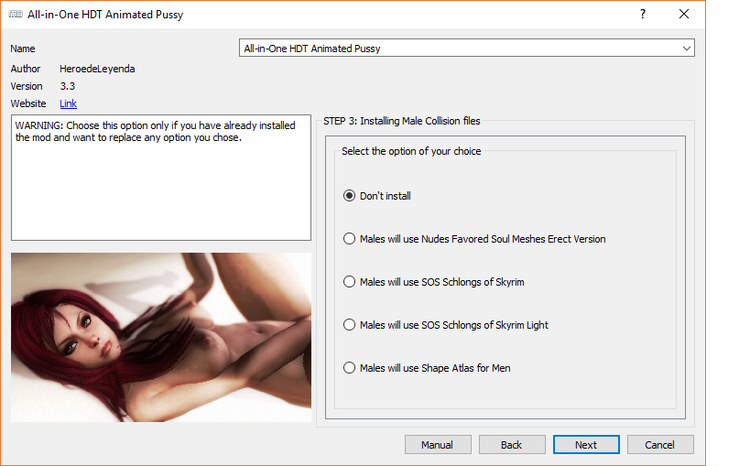Click the STEP 3 Installing Male Collision files heading
The width and height of the screenshot is (750, 466).
point(401,121)
